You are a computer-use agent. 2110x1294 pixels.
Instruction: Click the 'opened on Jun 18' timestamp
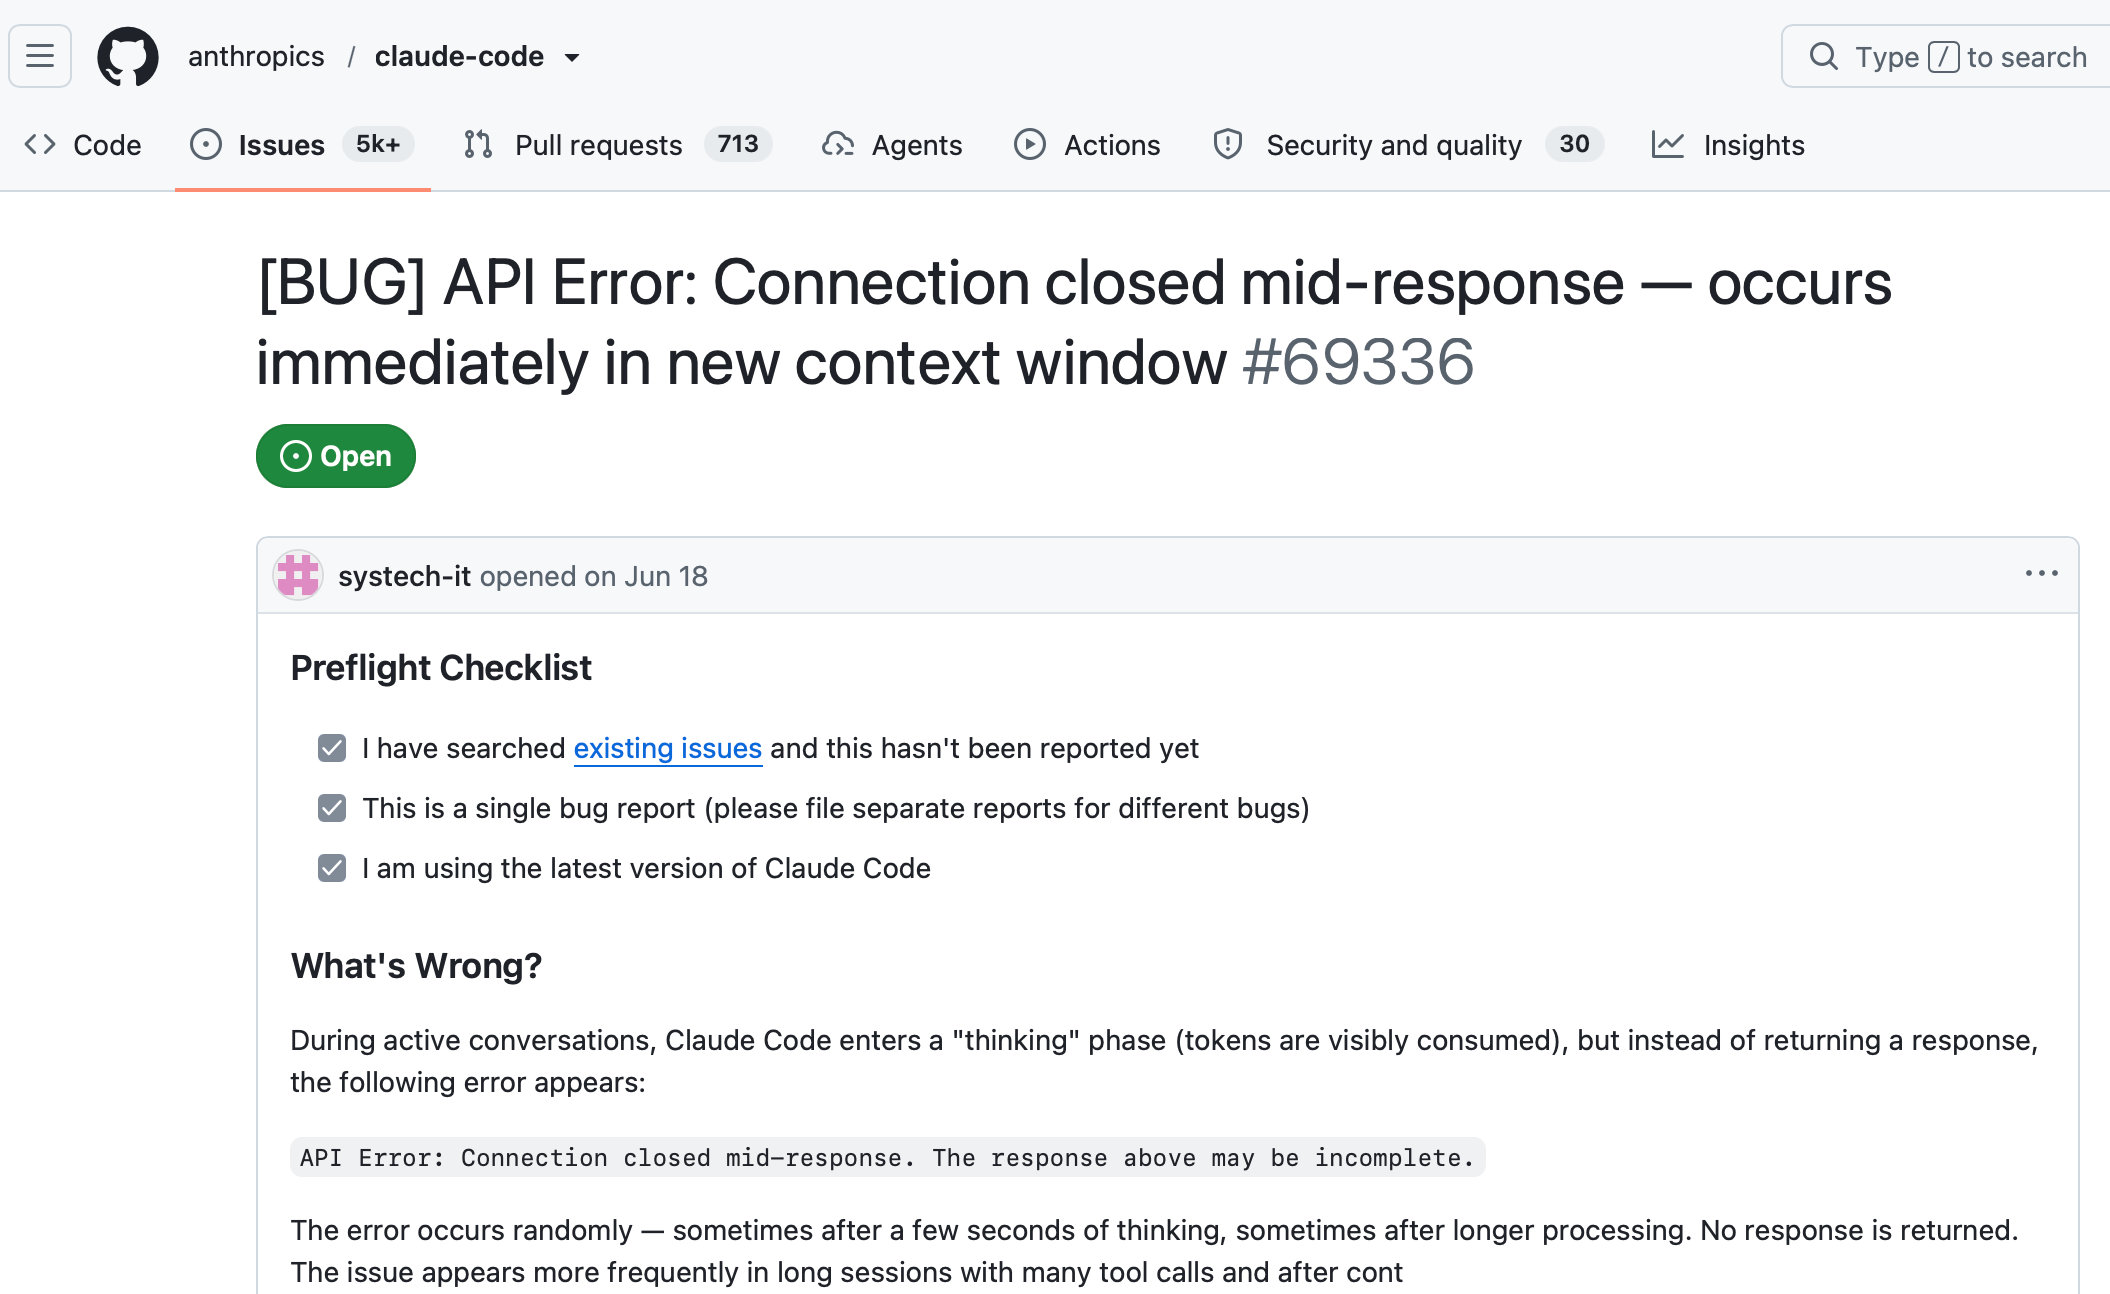coord(594,576)
